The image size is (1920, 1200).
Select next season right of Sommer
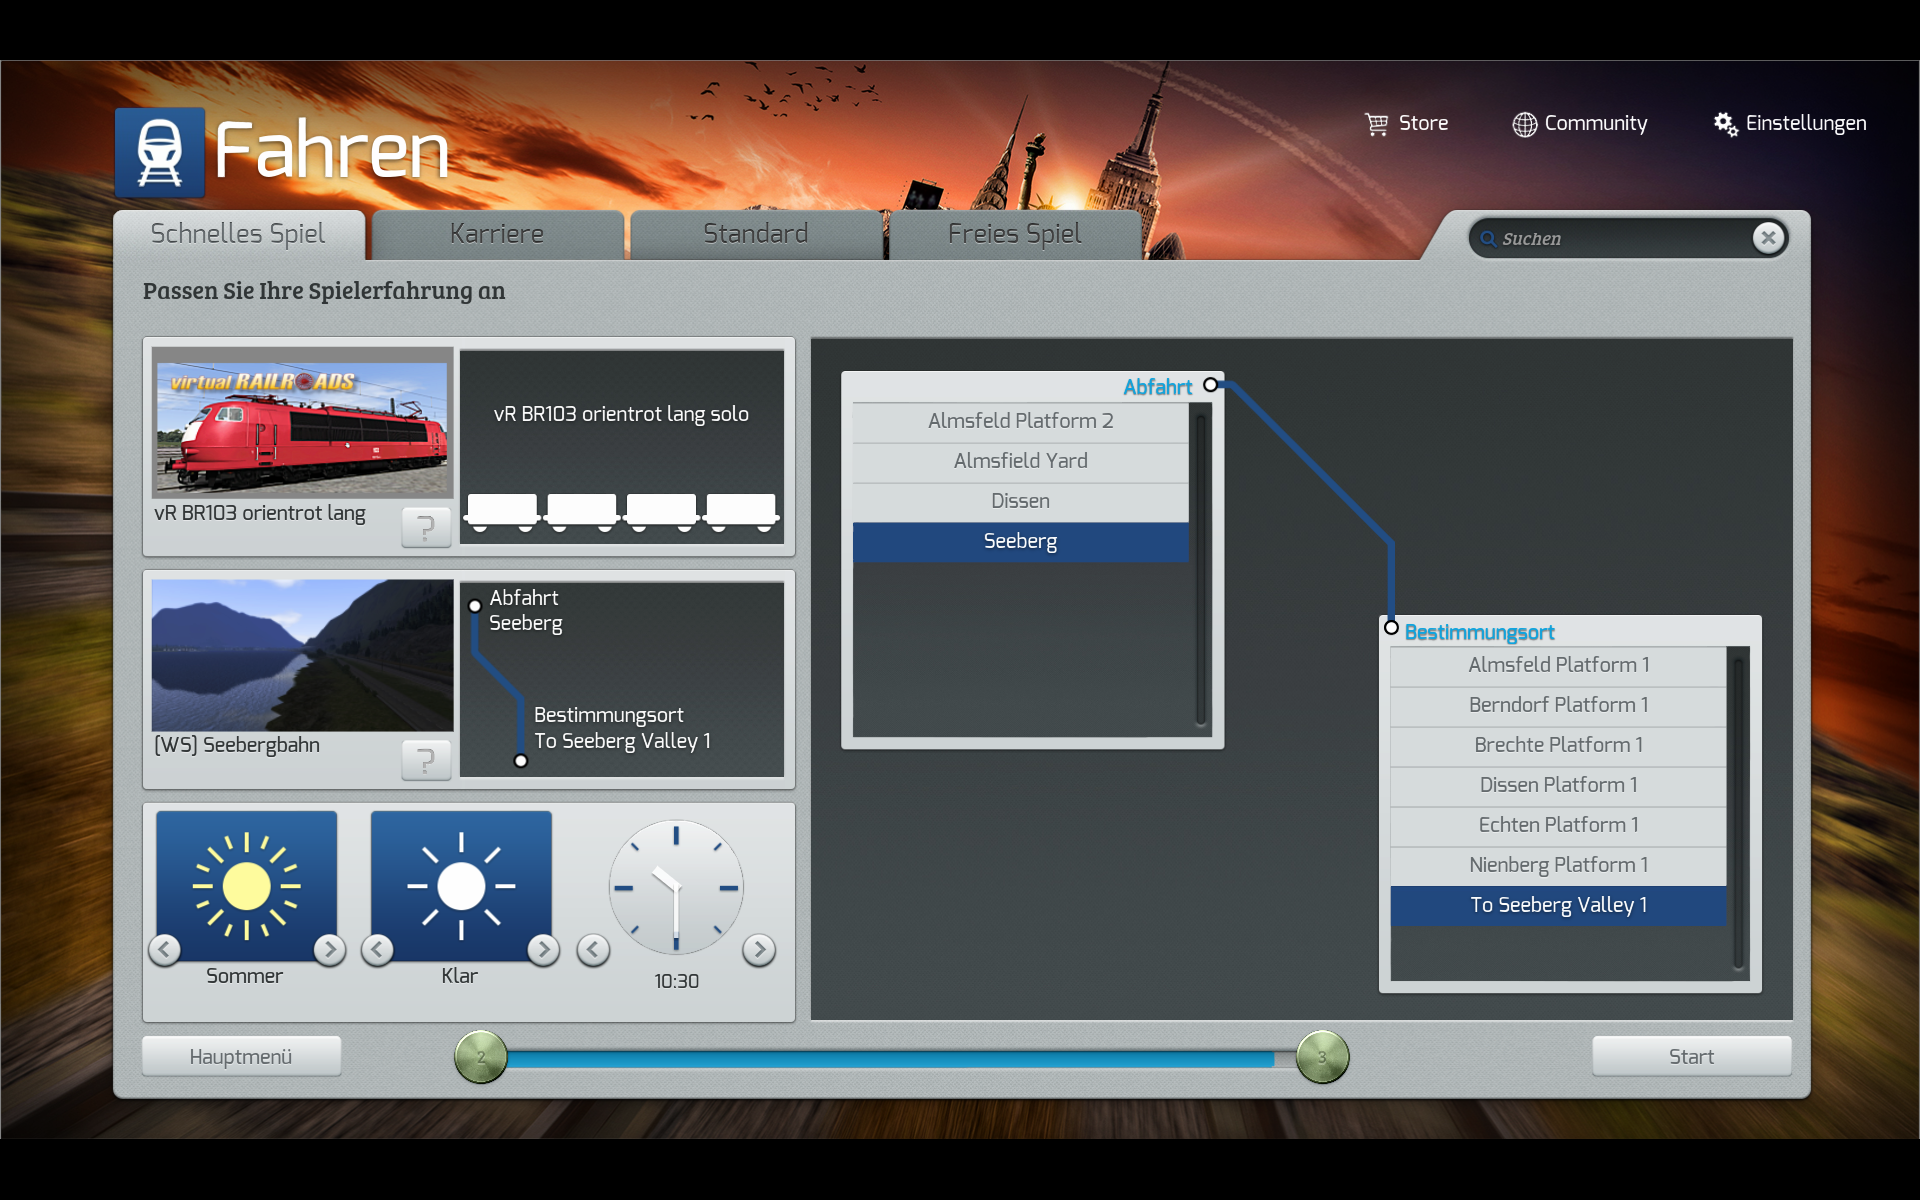pyautogui.click(x=329, y=949)
